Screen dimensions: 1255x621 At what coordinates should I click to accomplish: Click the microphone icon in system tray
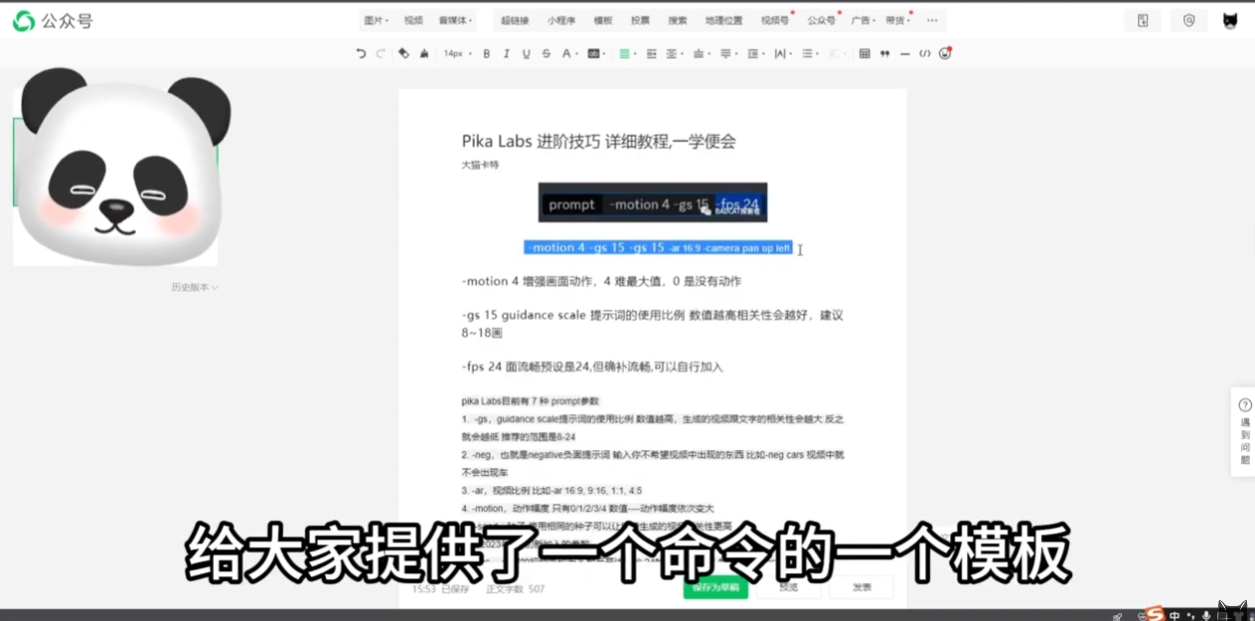(x=1207, y=615)
